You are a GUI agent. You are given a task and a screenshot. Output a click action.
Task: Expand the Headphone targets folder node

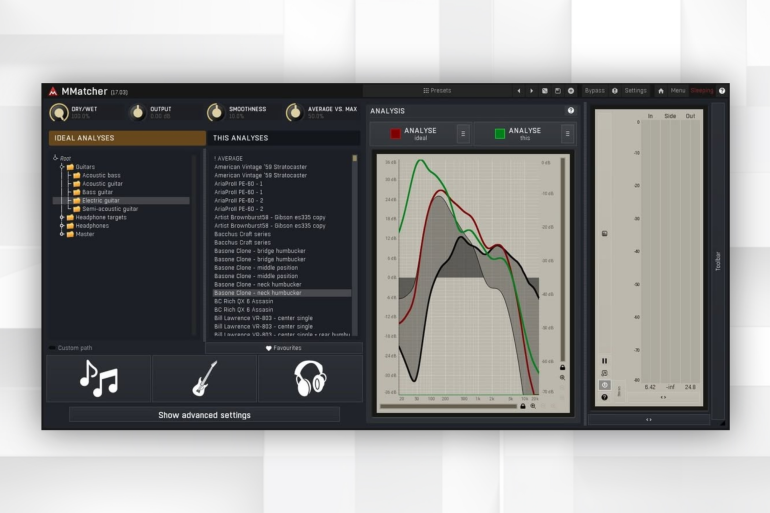pyautogui.click(x=62, y=217)
